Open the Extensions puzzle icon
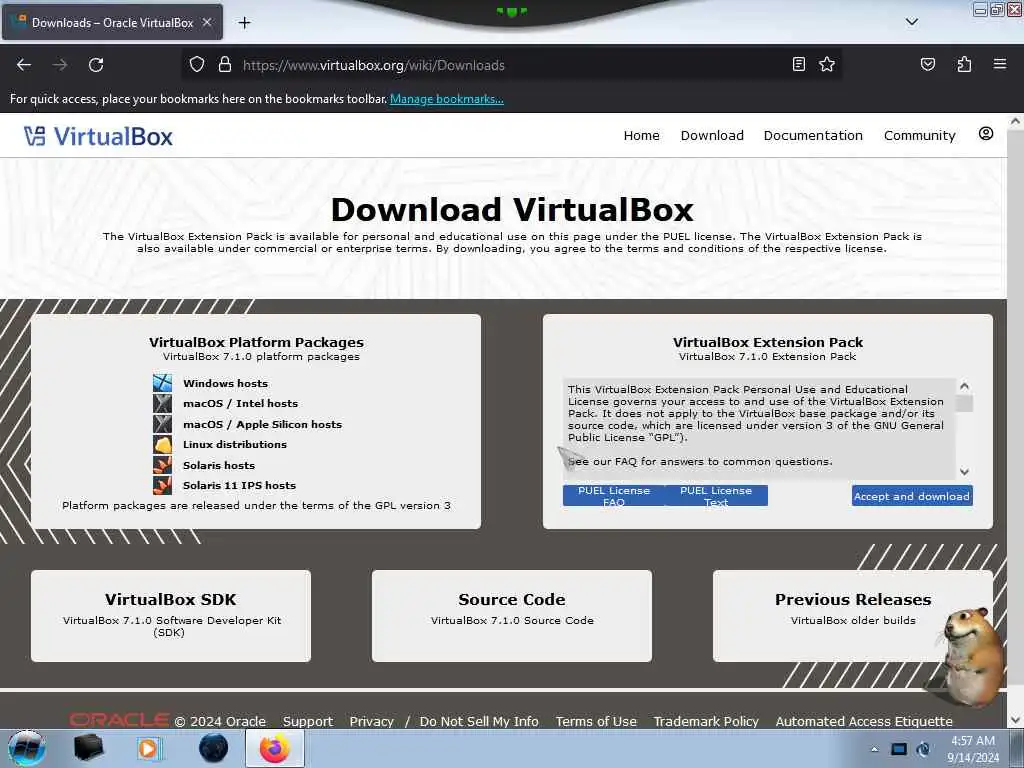This screenshot has height=768, width=1024. point(964,64)
